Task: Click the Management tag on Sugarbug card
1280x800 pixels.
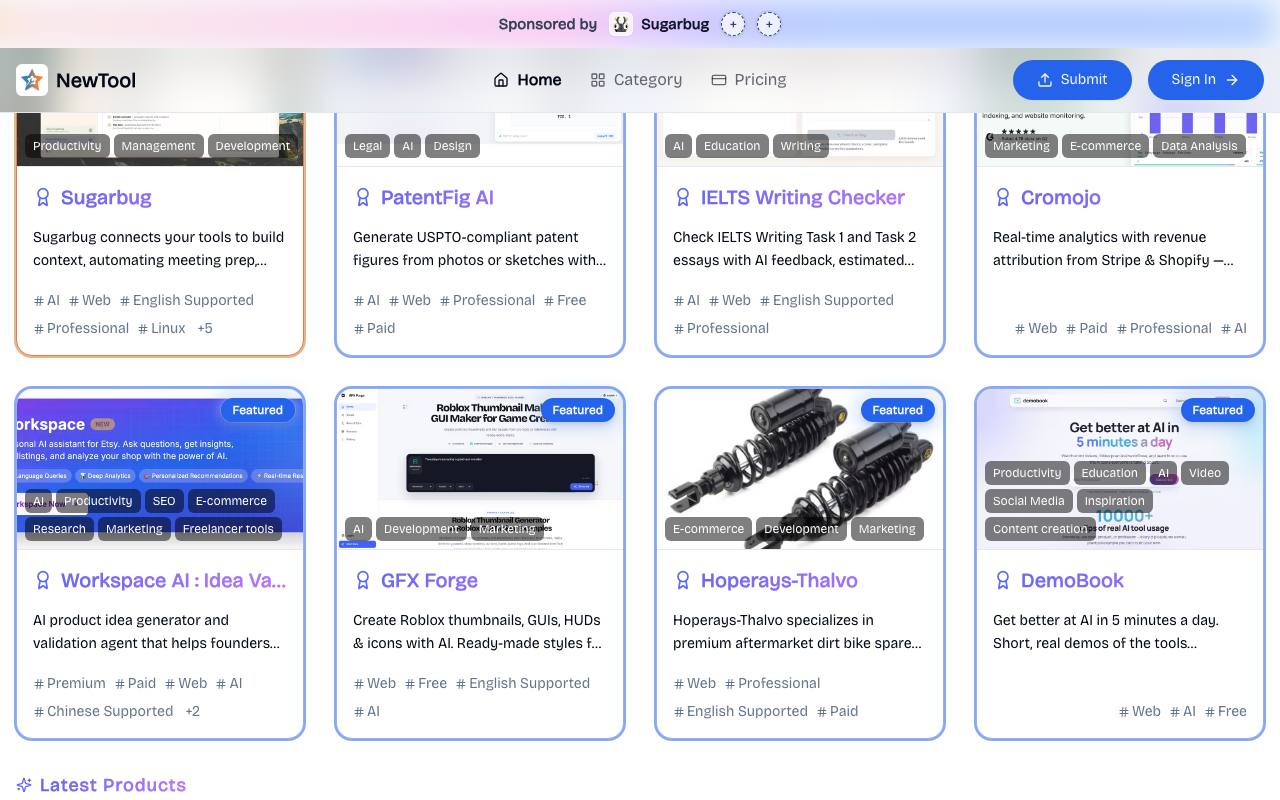Action: 158,146
